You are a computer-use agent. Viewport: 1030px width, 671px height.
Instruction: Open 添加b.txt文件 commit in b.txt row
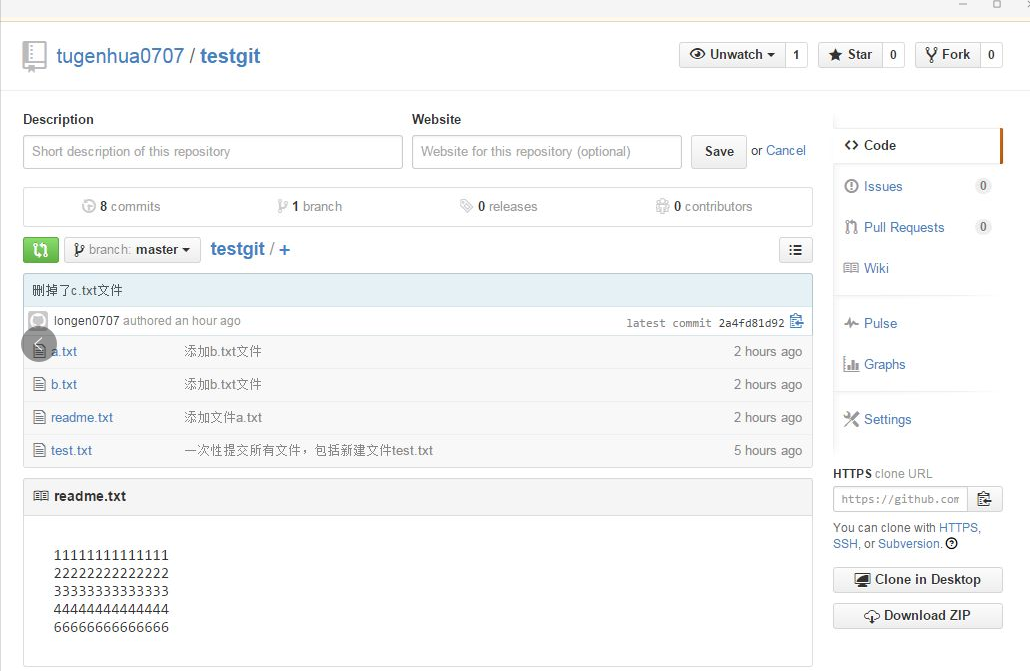point(223,384)
